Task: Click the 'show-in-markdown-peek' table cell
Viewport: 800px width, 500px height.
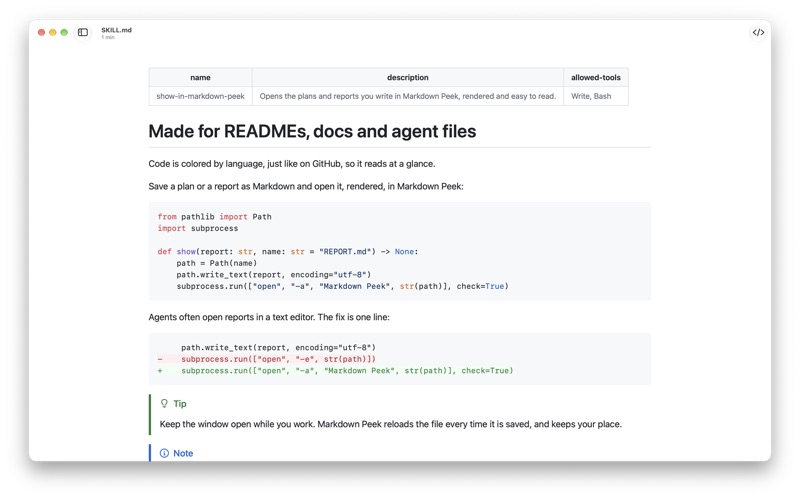Action: (201, 96)
